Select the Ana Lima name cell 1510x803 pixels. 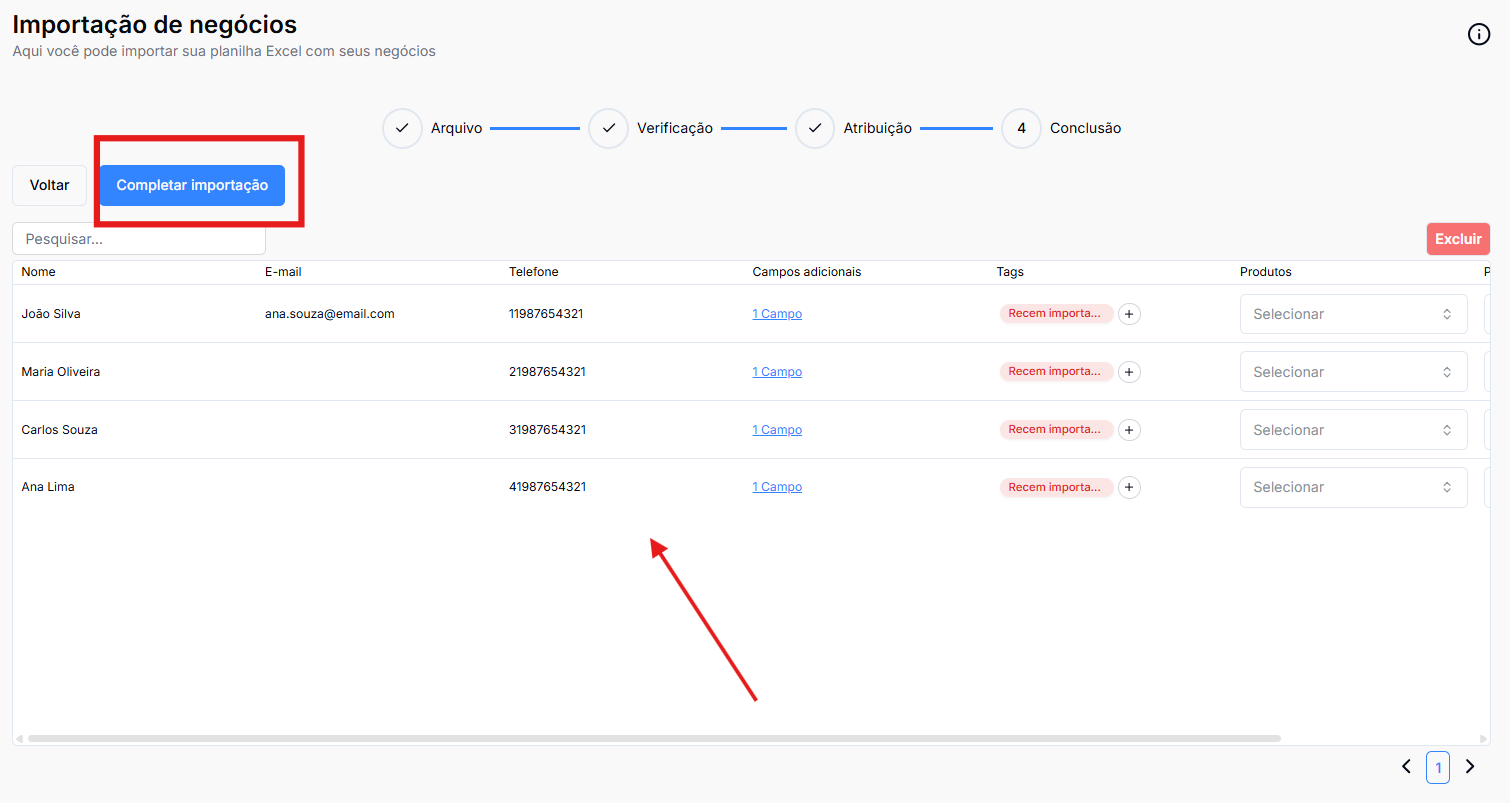[48, 487]
